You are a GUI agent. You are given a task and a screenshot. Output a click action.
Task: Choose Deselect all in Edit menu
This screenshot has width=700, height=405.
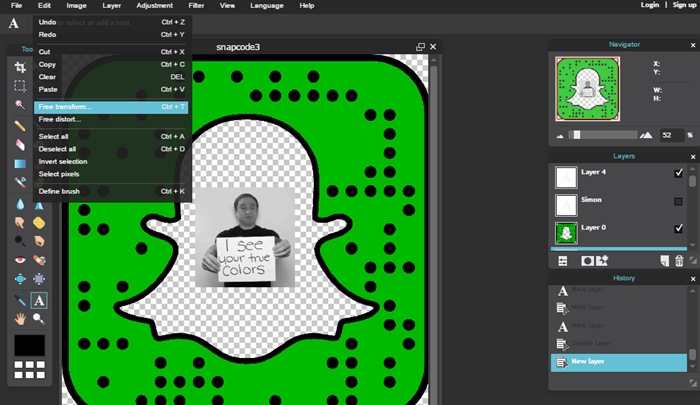click(111, 149)
